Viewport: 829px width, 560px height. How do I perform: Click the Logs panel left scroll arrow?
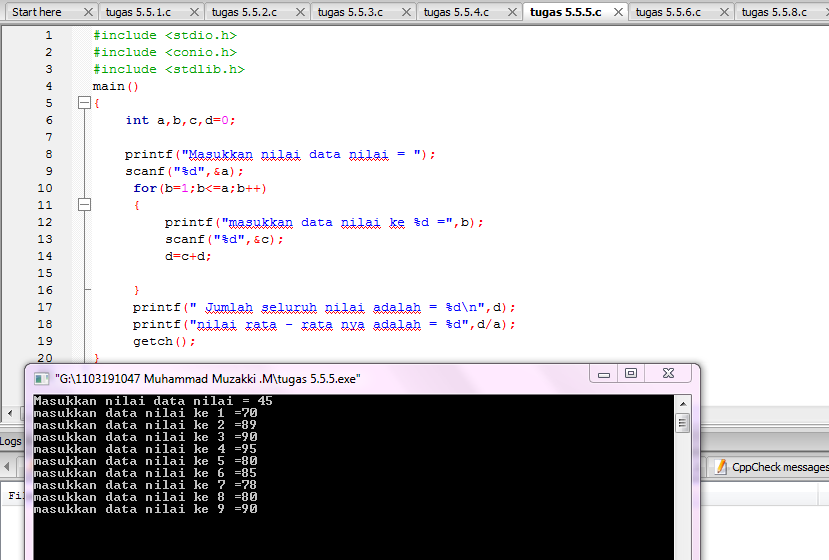coord(7,467)
